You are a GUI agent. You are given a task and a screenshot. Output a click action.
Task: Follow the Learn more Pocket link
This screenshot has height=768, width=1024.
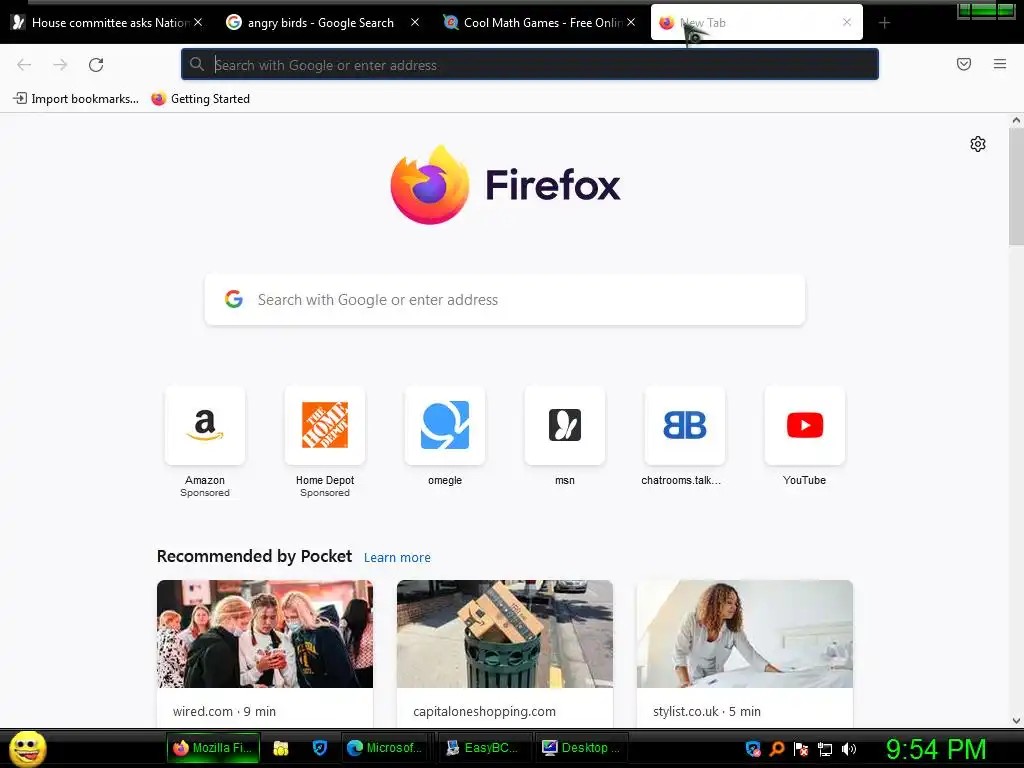397,558
